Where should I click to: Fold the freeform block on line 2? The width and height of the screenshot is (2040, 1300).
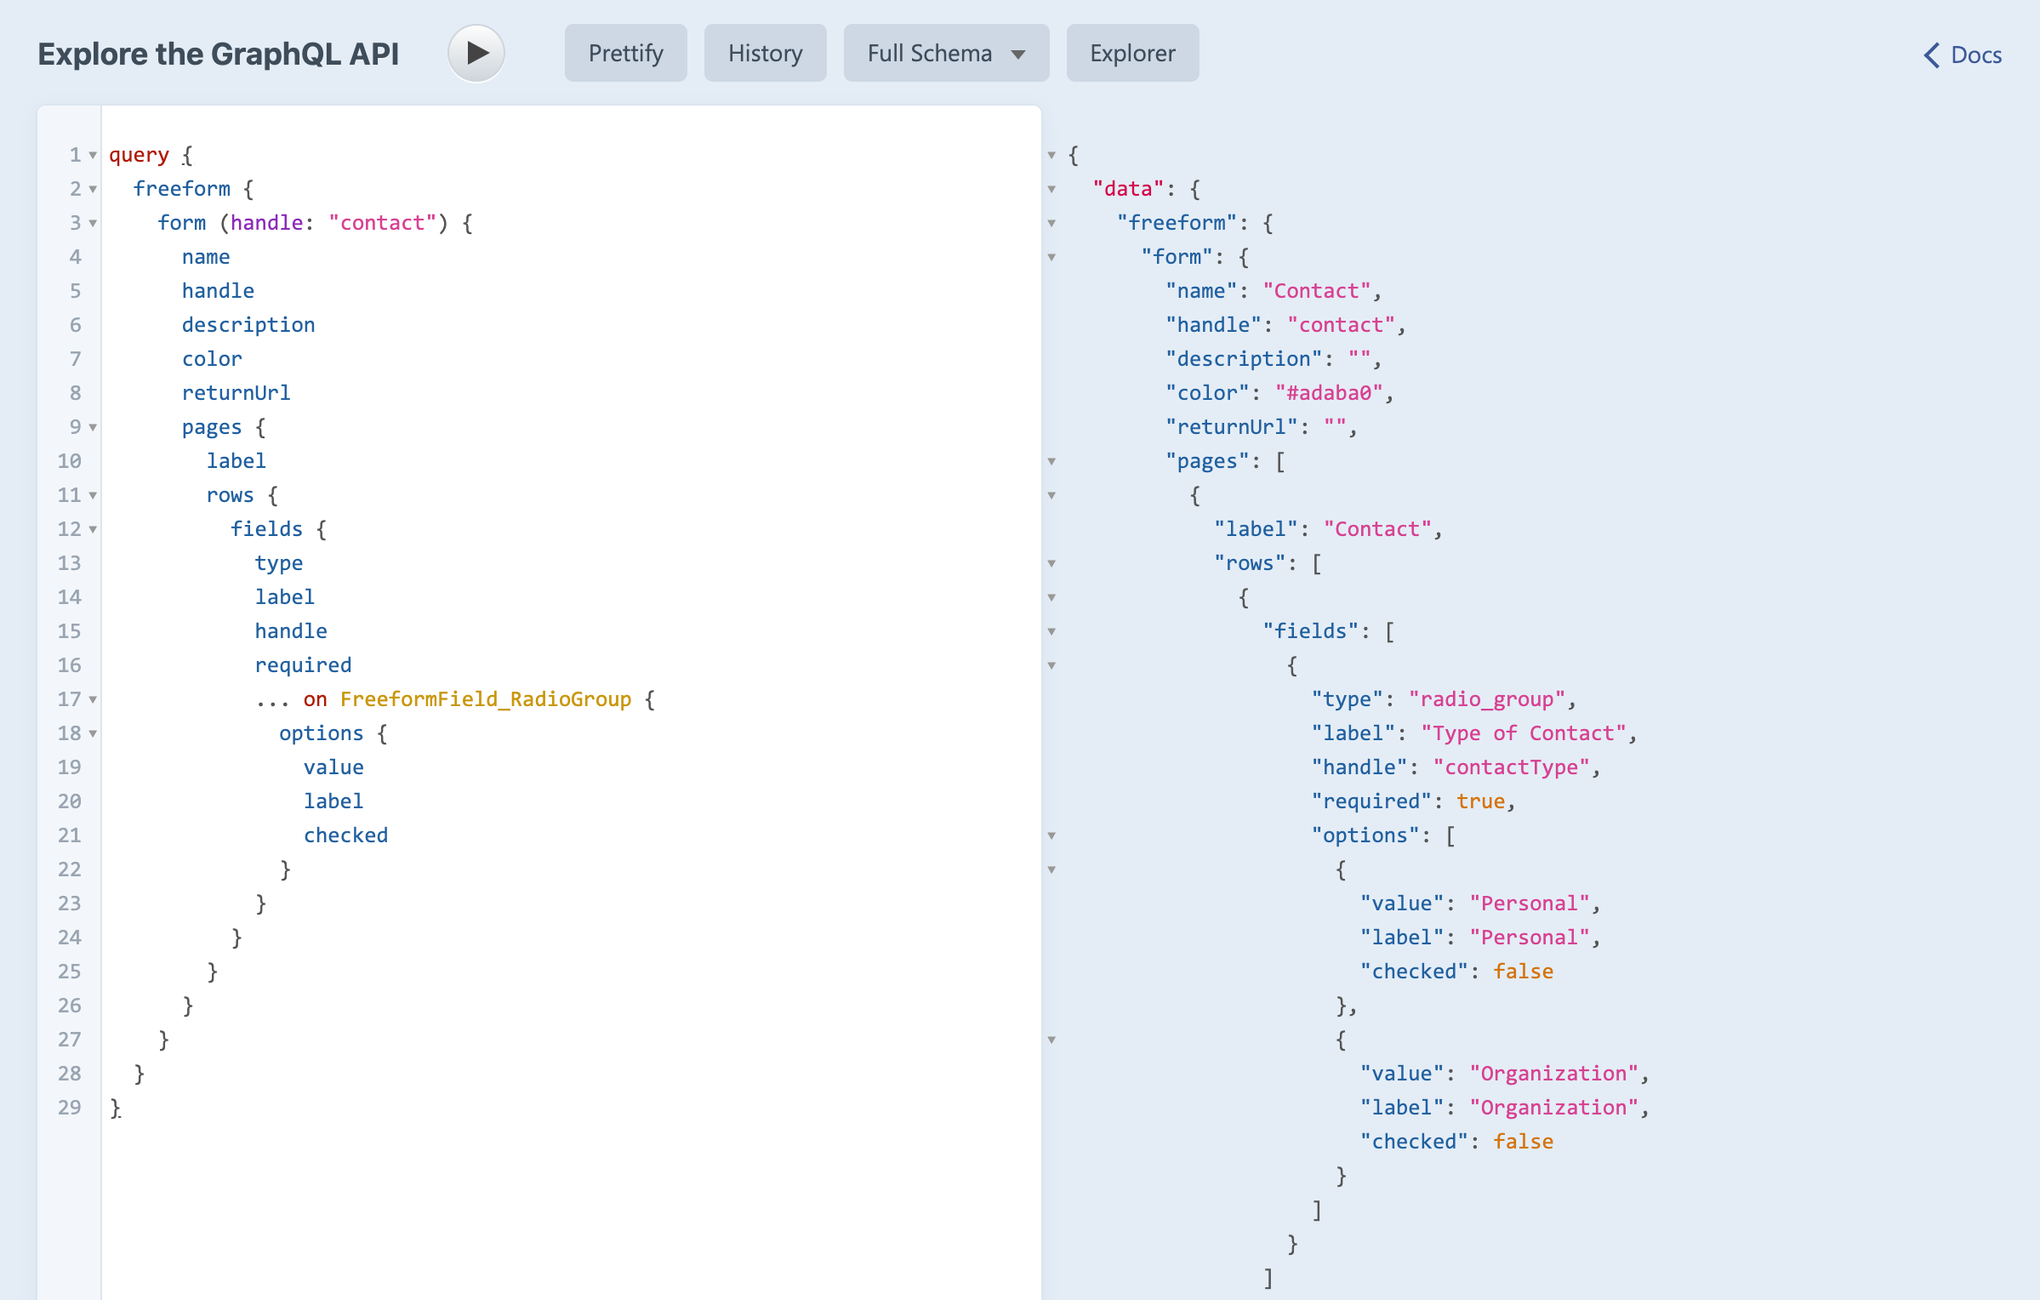(x=93, y=190)
